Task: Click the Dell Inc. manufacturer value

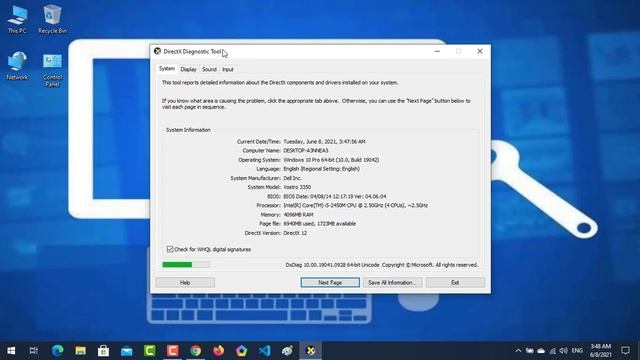Action: [292, 178]
